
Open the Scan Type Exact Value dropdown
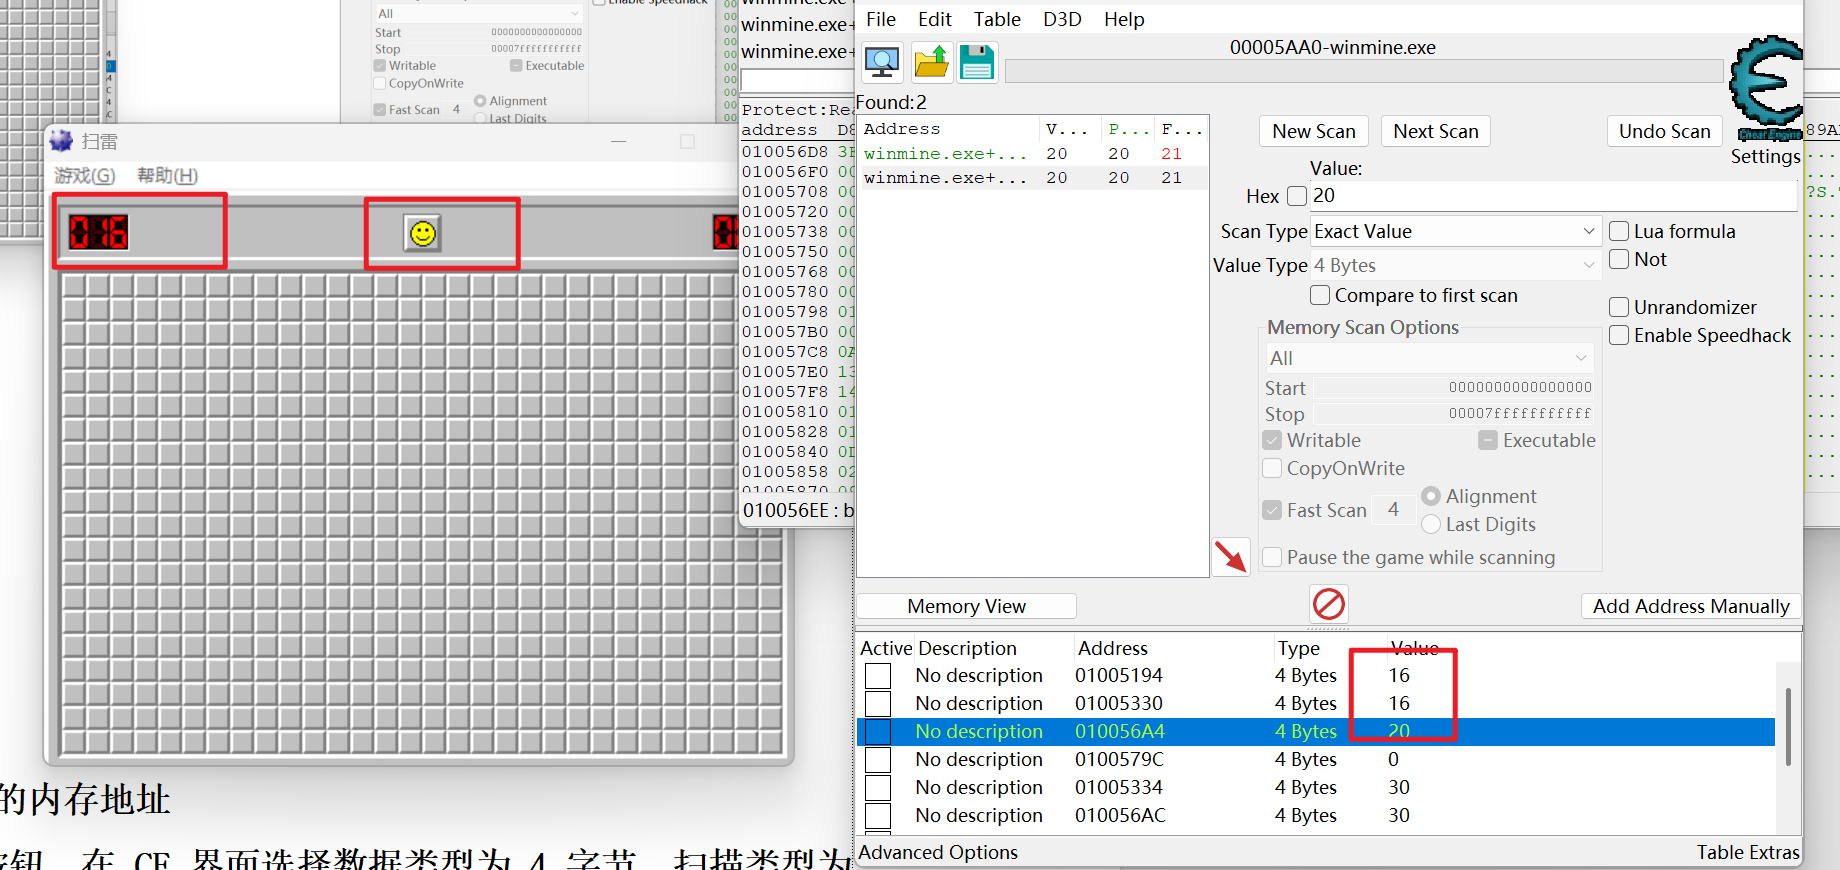1455,231
